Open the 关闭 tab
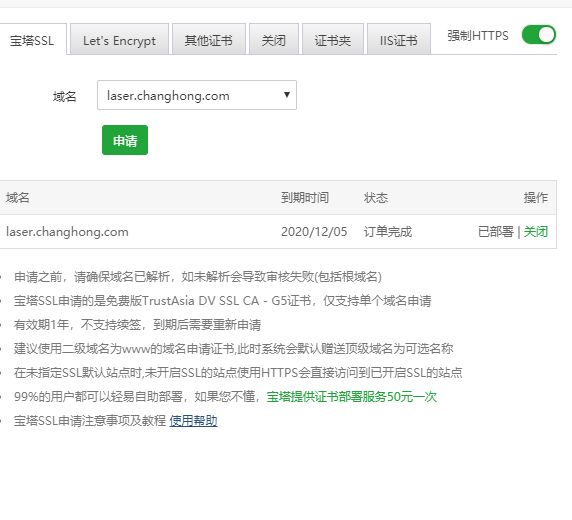The height and width of the screenshot is (520, 572). (274, 40)
